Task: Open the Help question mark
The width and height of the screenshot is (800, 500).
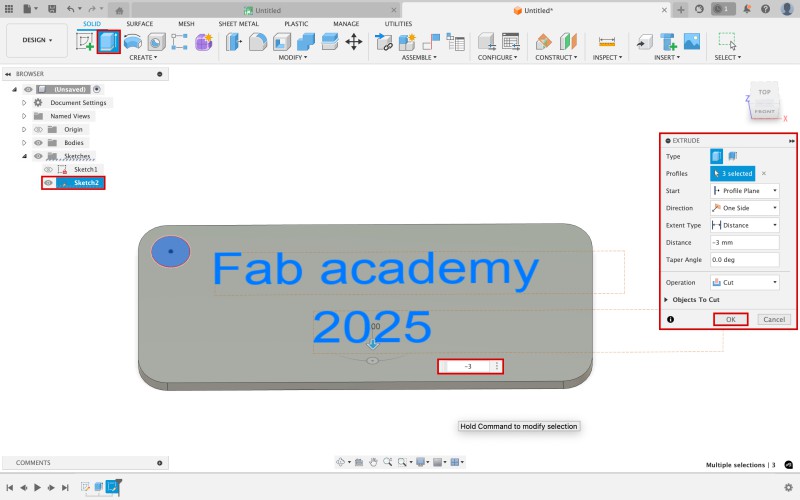Action: 765,9
